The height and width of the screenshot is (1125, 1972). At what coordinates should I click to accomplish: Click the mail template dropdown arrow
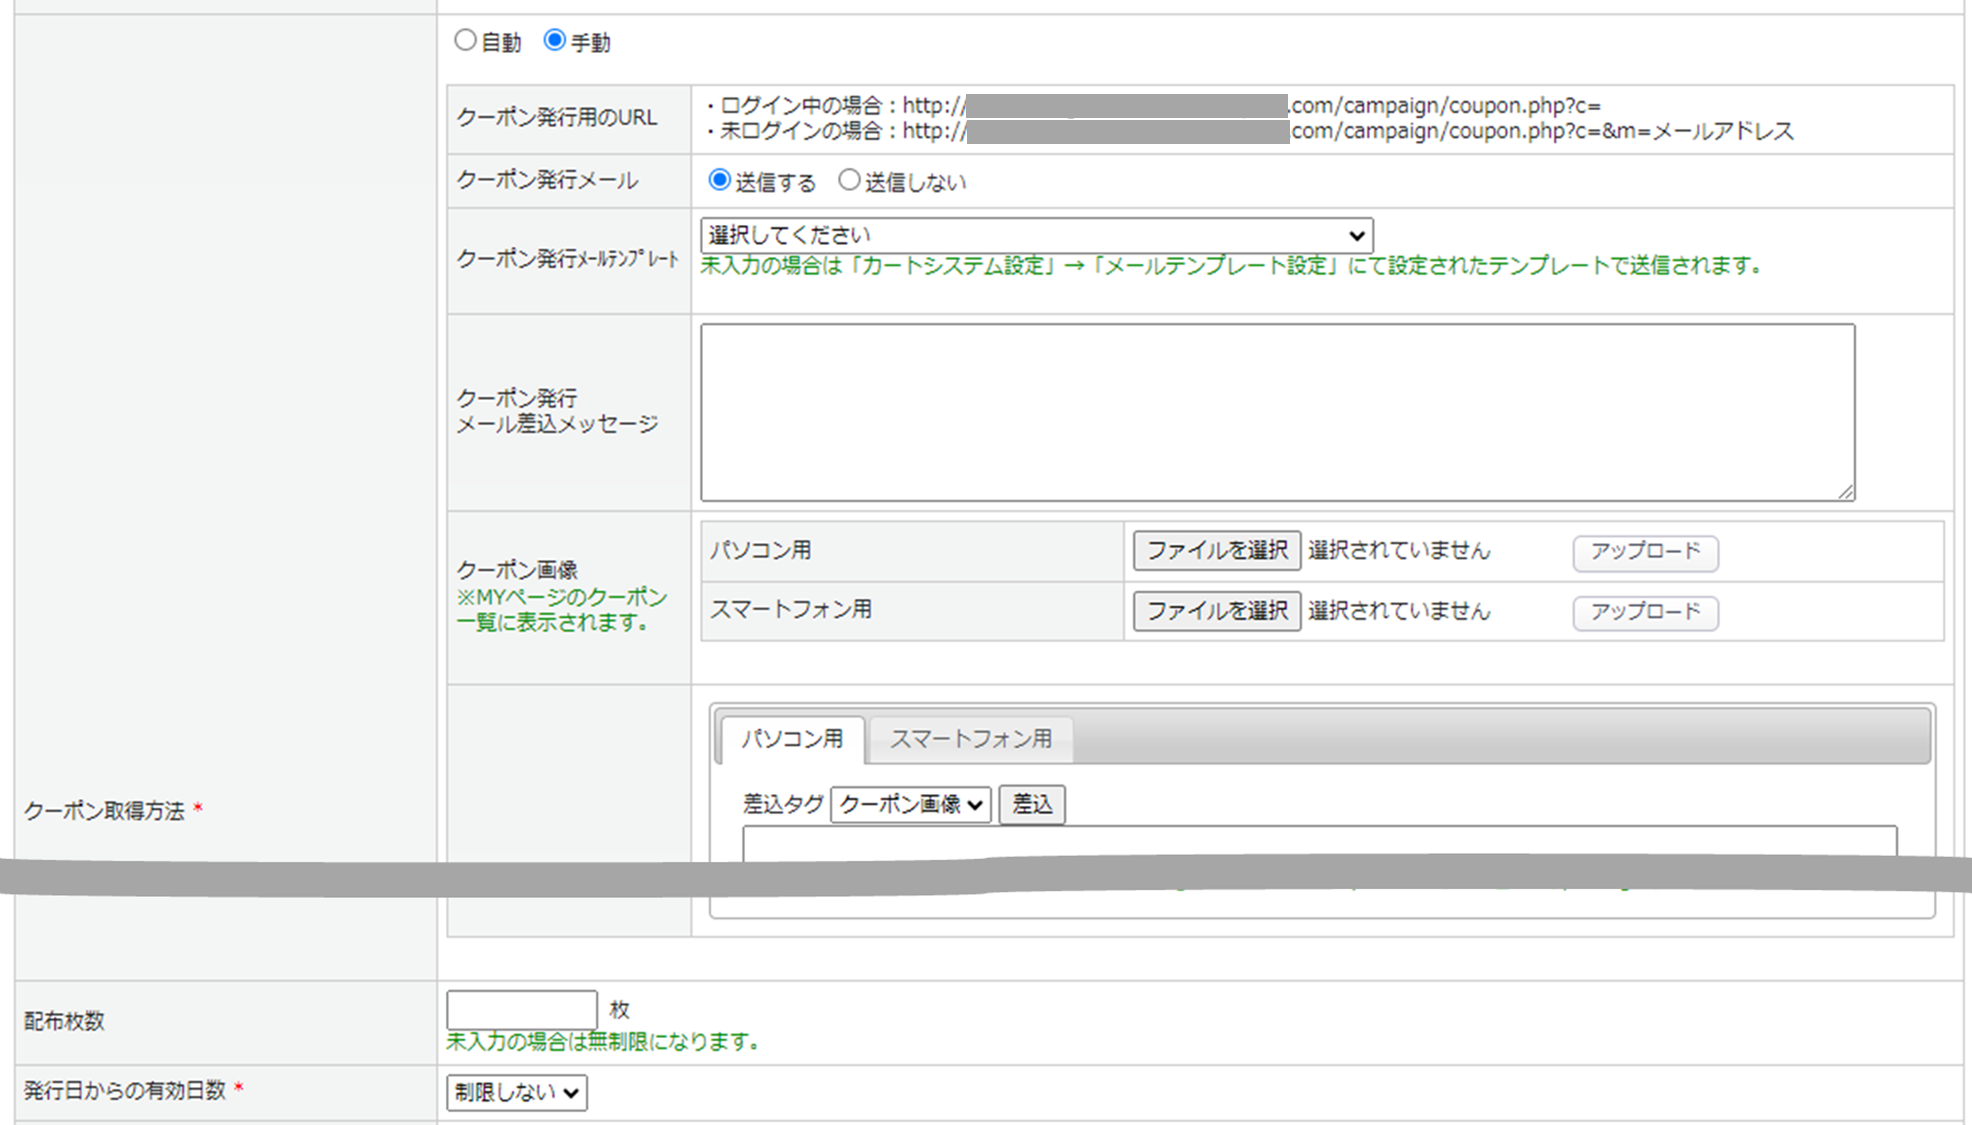pos(1356,236)
